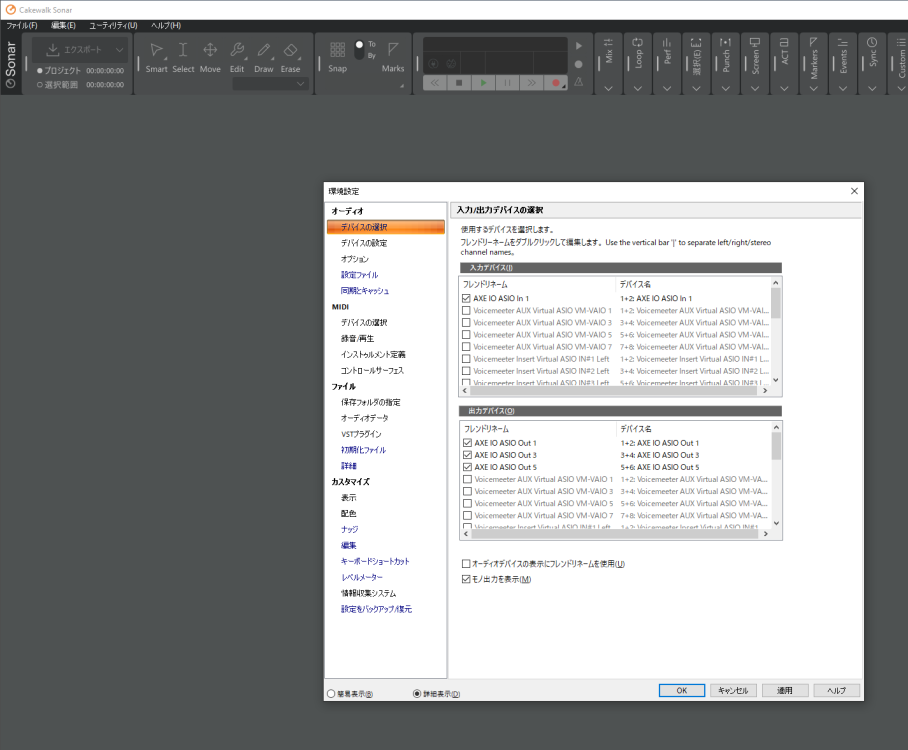This screenshot has height=750, width=908.
Task: Click the red Record button
Action: 556,83
